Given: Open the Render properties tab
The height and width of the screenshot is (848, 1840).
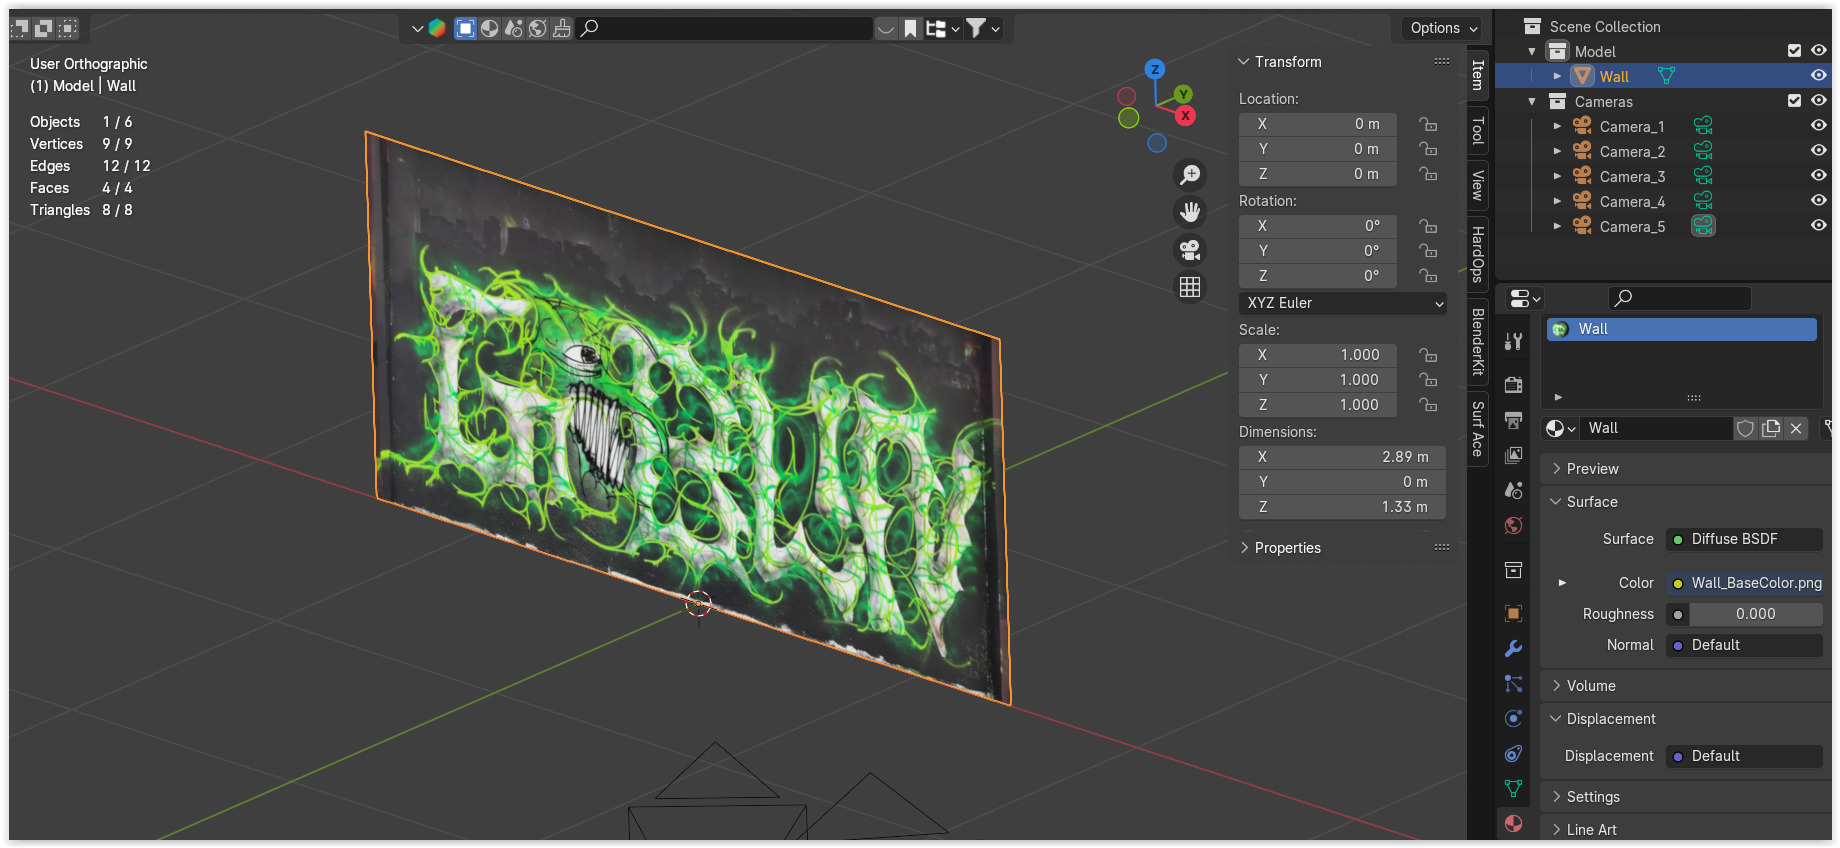Looking at the screenshot, I should 1514,385.
